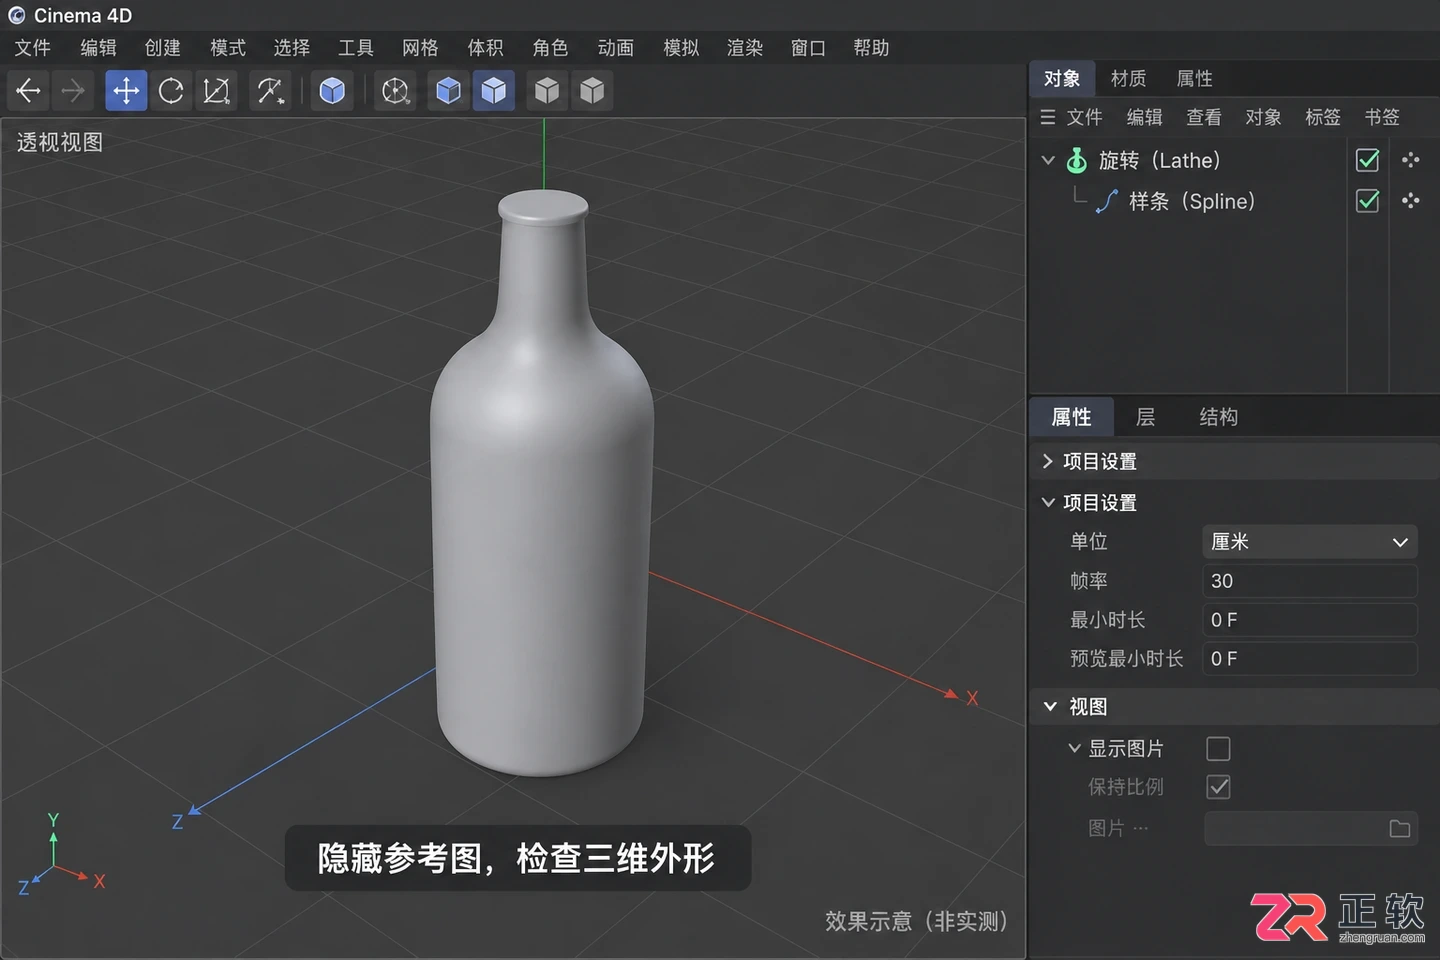Open the object panel 对象 menu
This screenshot has height=960, width=1440.
point(1263,117)
